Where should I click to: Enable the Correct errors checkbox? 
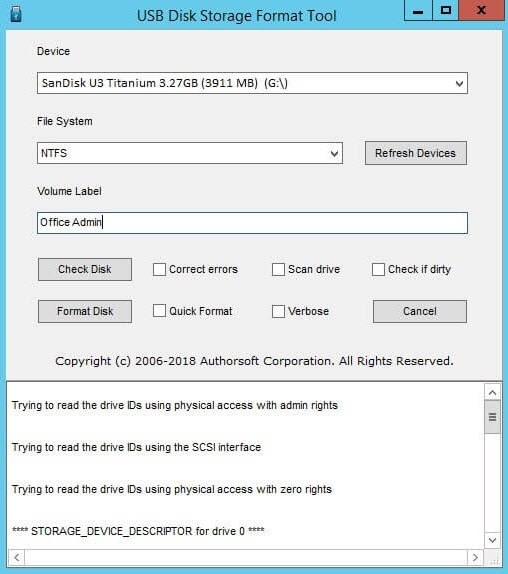coord(159,269)
